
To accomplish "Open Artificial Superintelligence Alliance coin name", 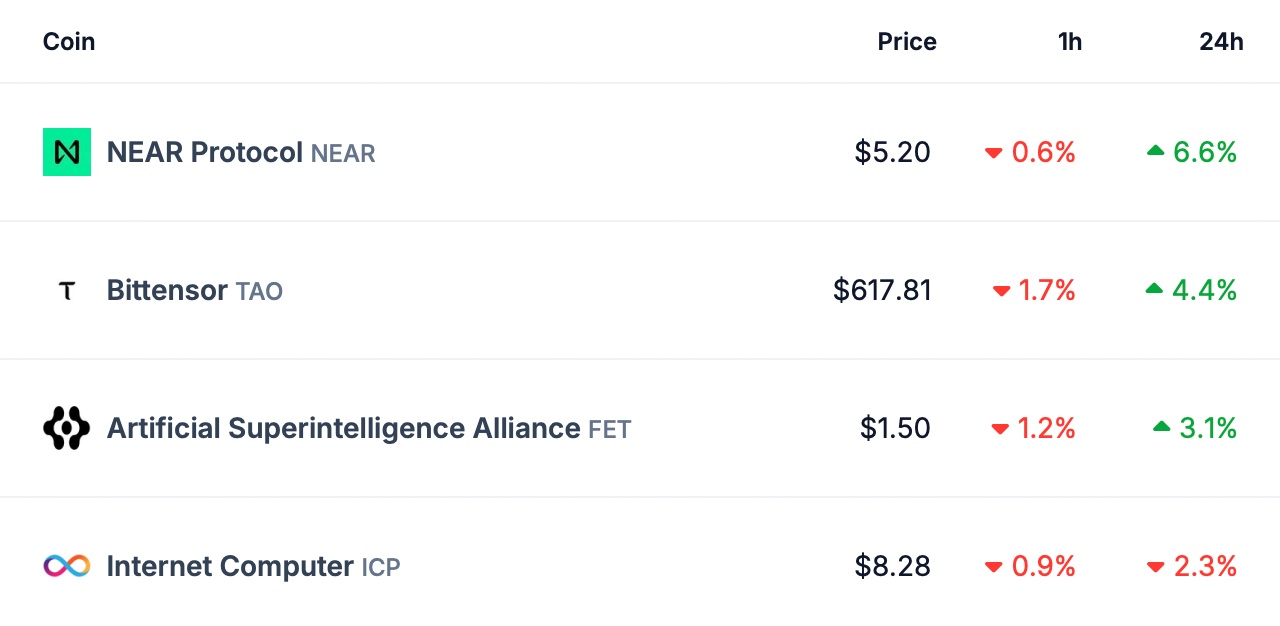I will tap(343, 428).
